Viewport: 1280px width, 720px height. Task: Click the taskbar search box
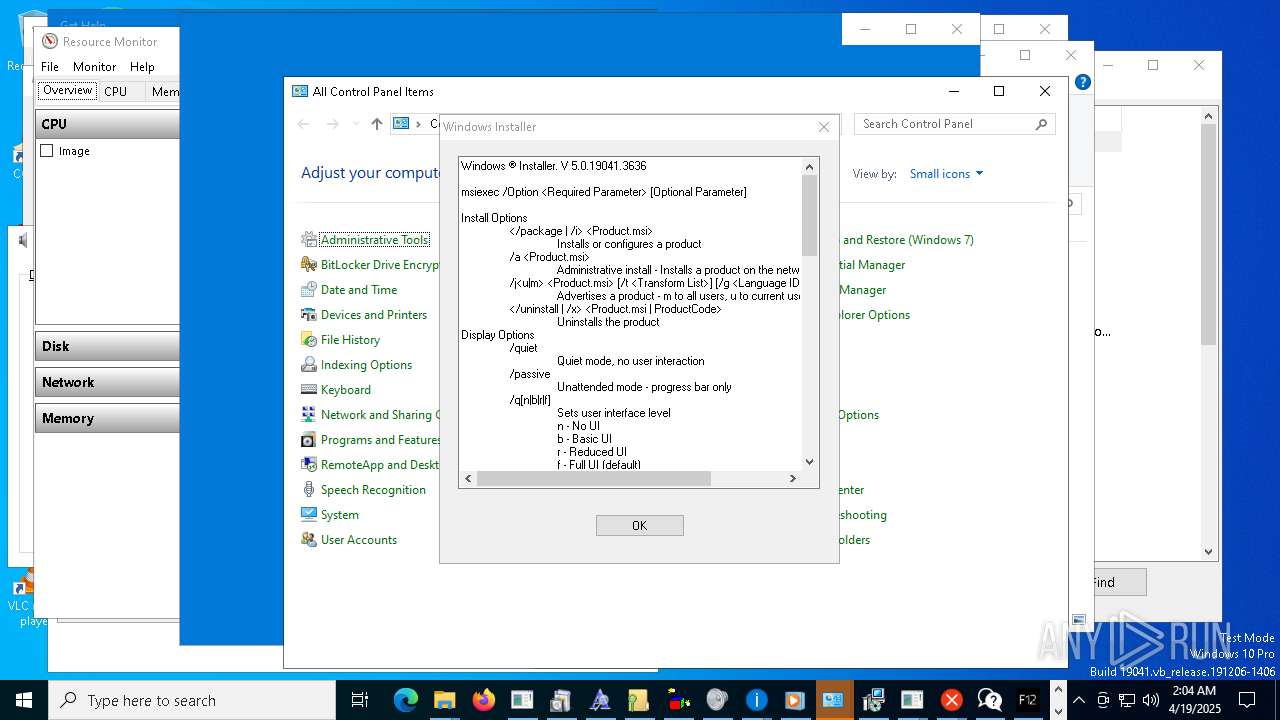pos(192,700)
